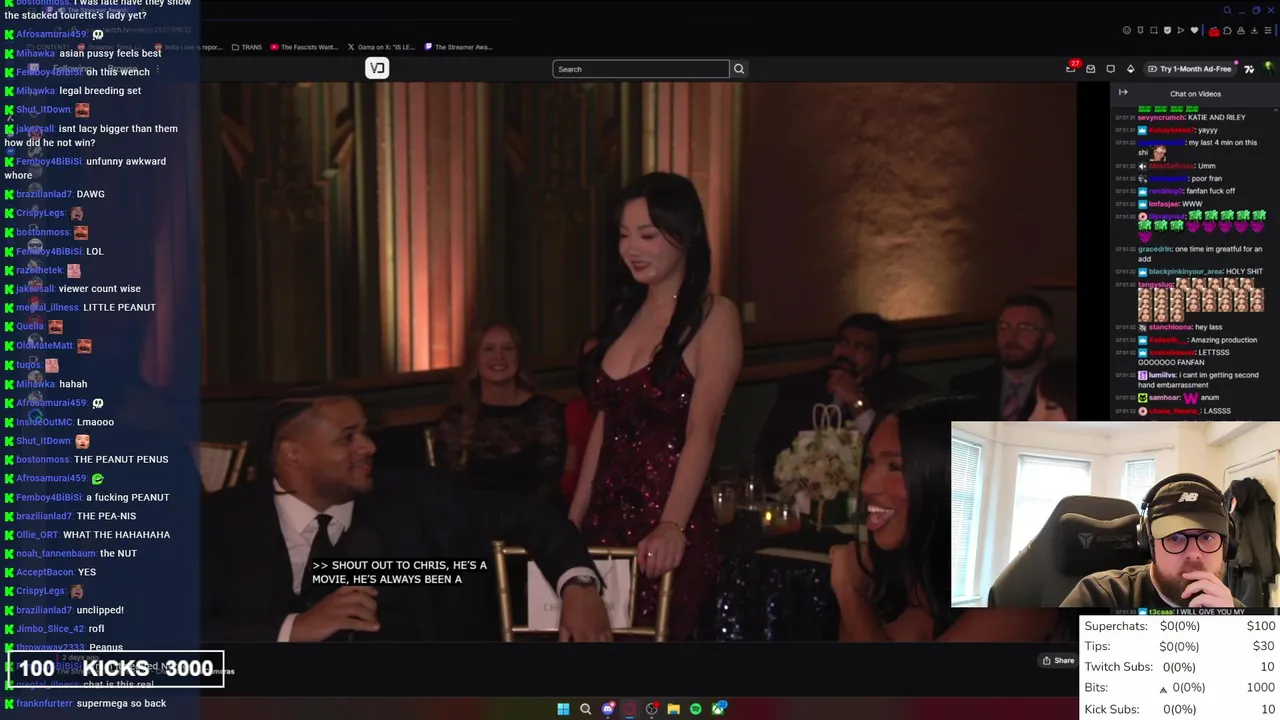The width and height of the screenshot is (1280, 720).
Task: Click the streamer webcam overlay
Action: pos(1115,514)
